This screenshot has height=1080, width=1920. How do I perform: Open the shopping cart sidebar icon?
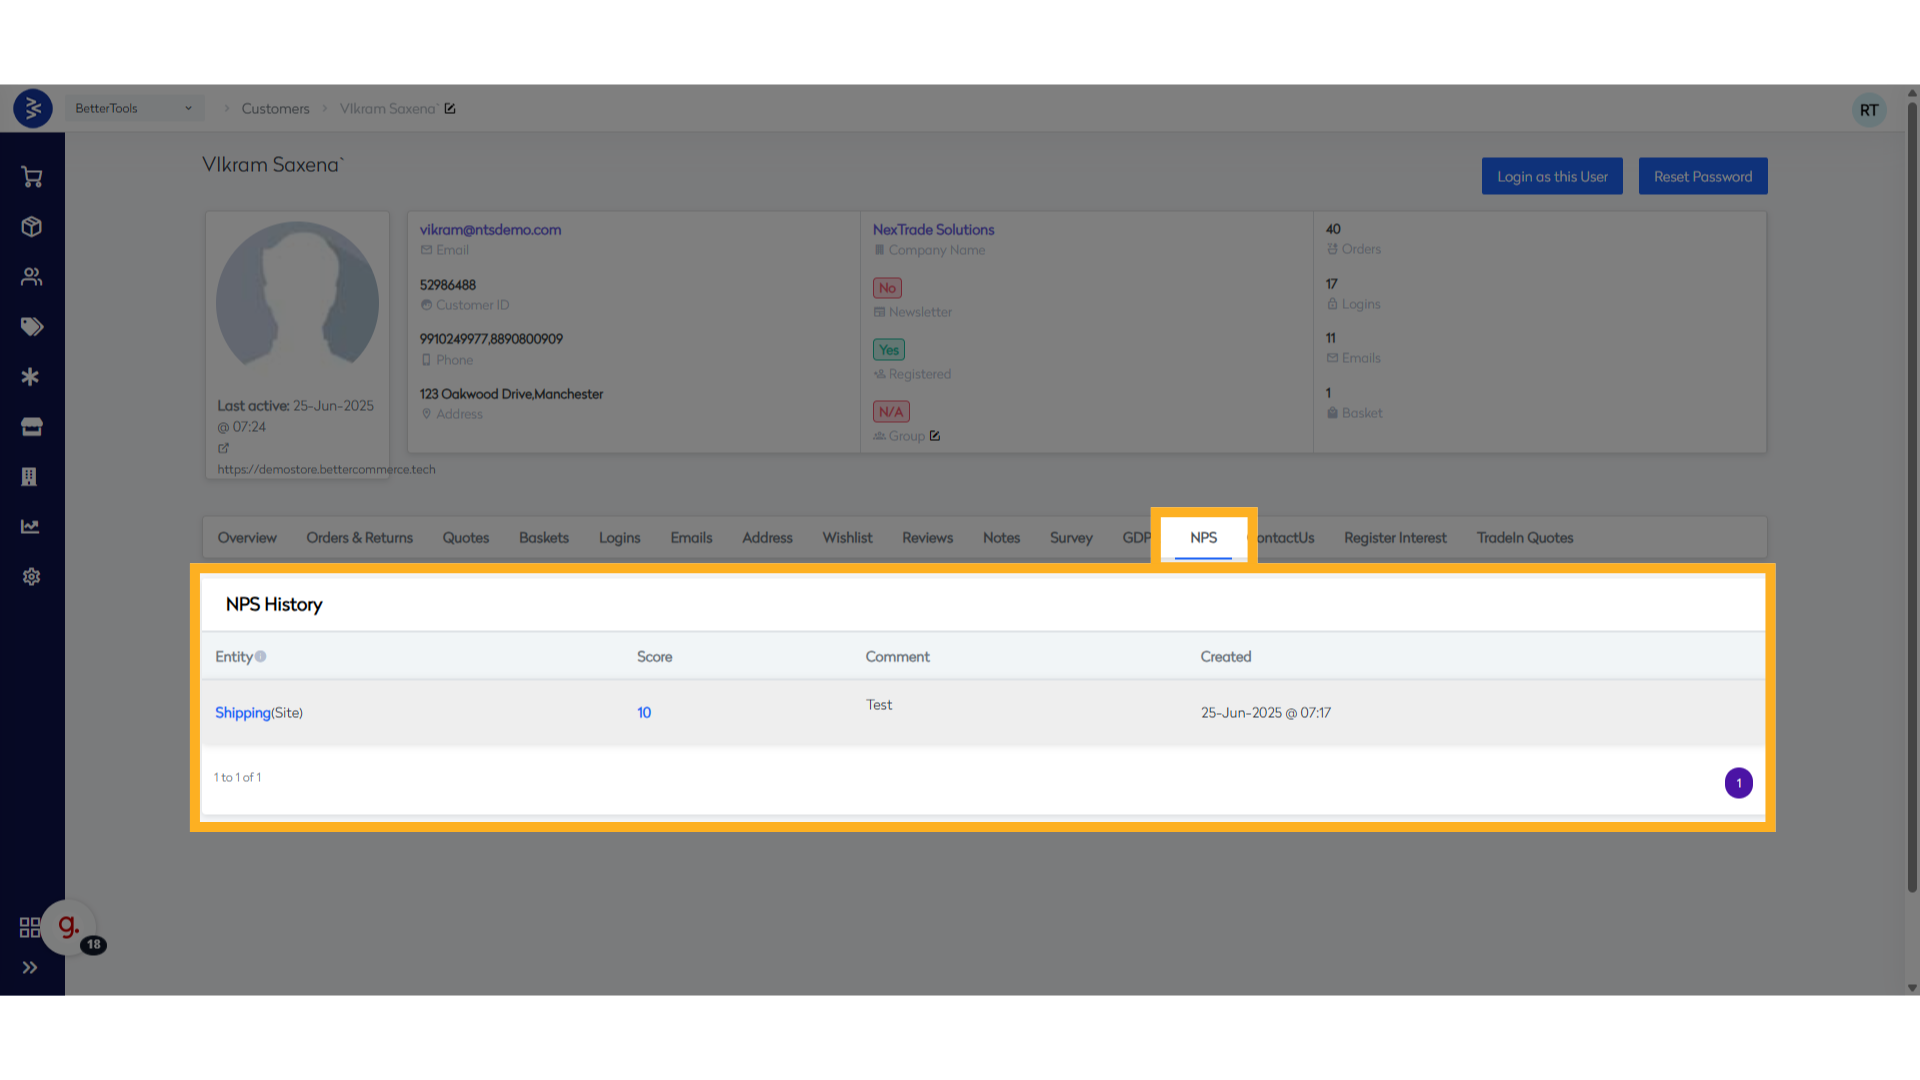[32, 177]
